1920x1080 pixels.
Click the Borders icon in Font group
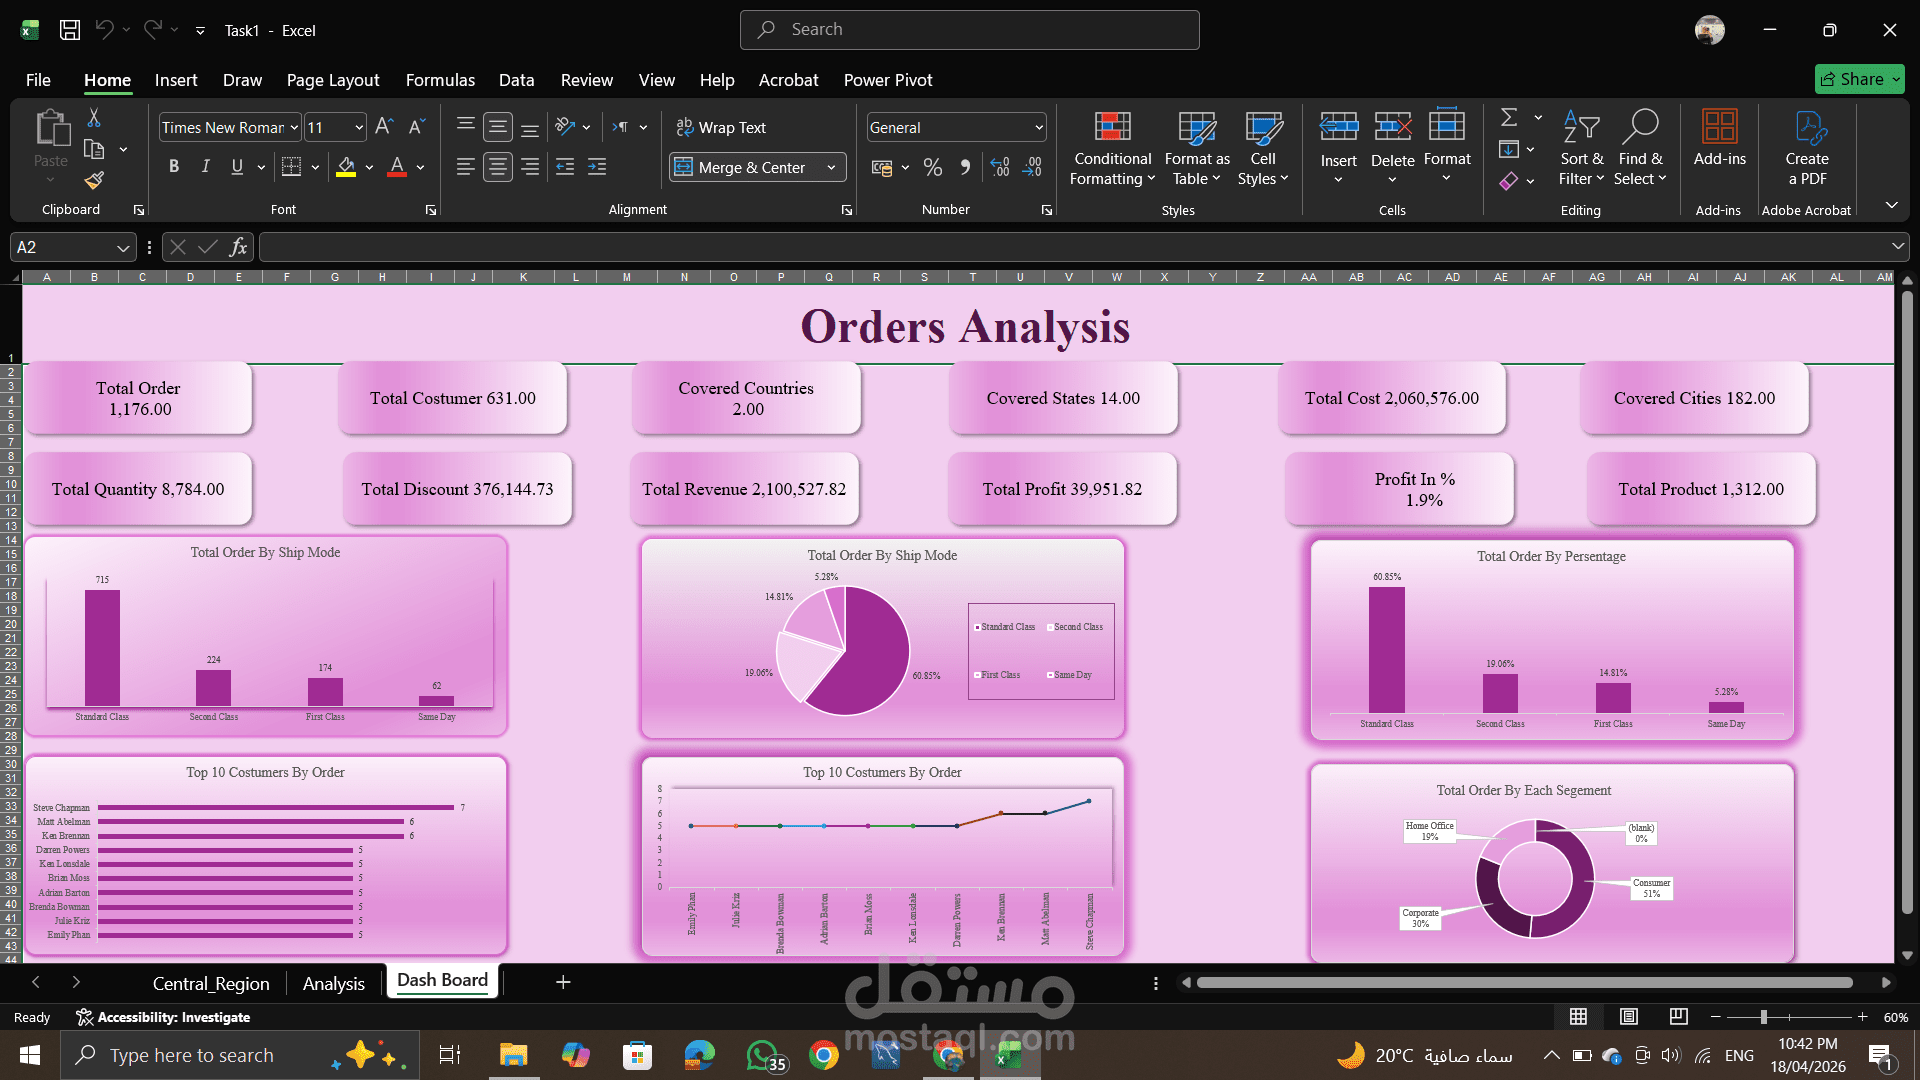point(291,167)
